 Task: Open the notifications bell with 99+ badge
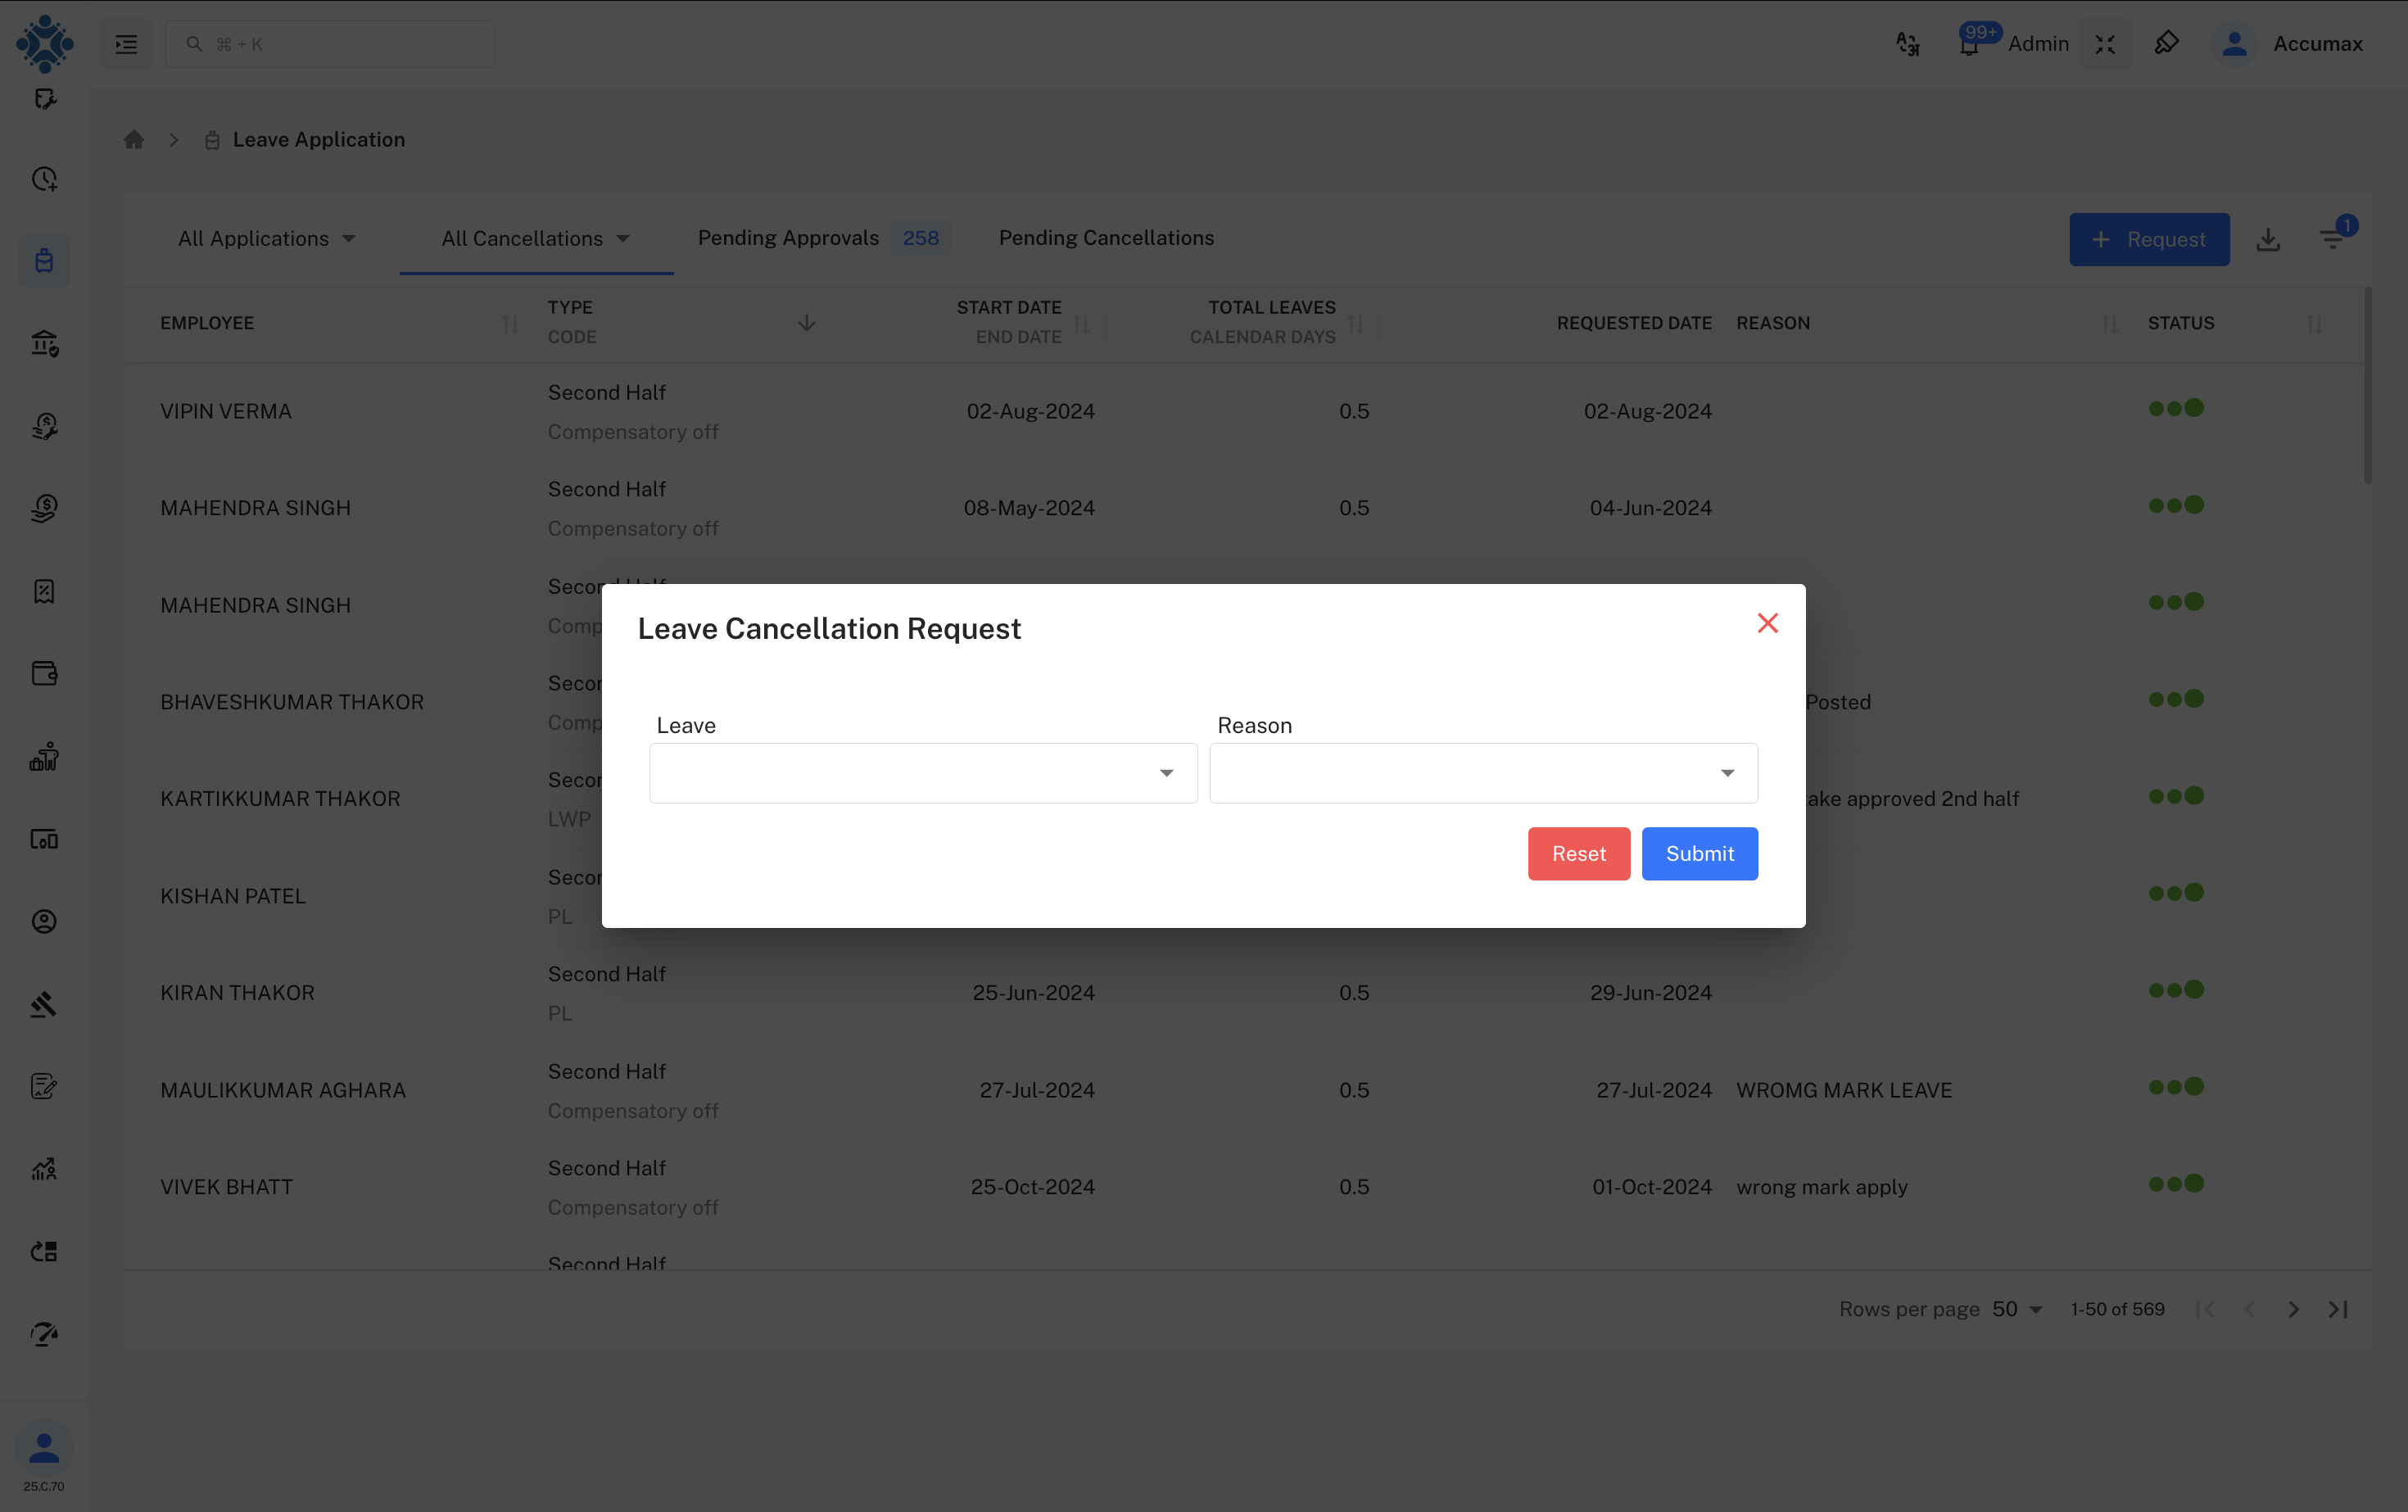[x=1969, y=43]
